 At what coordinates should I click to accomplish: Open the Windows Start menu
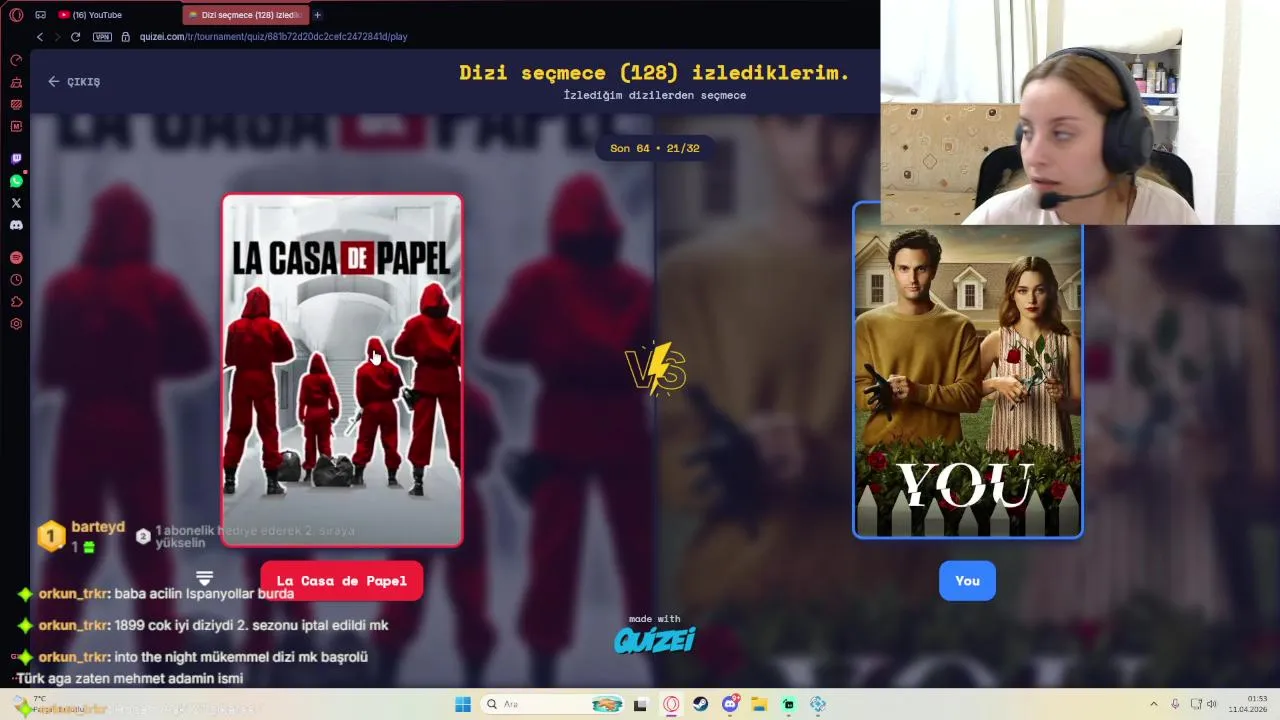coord(463,704)
